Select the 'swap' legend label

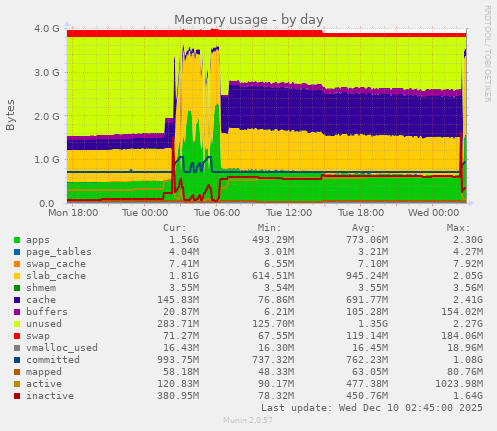click(x=38, y=336)
